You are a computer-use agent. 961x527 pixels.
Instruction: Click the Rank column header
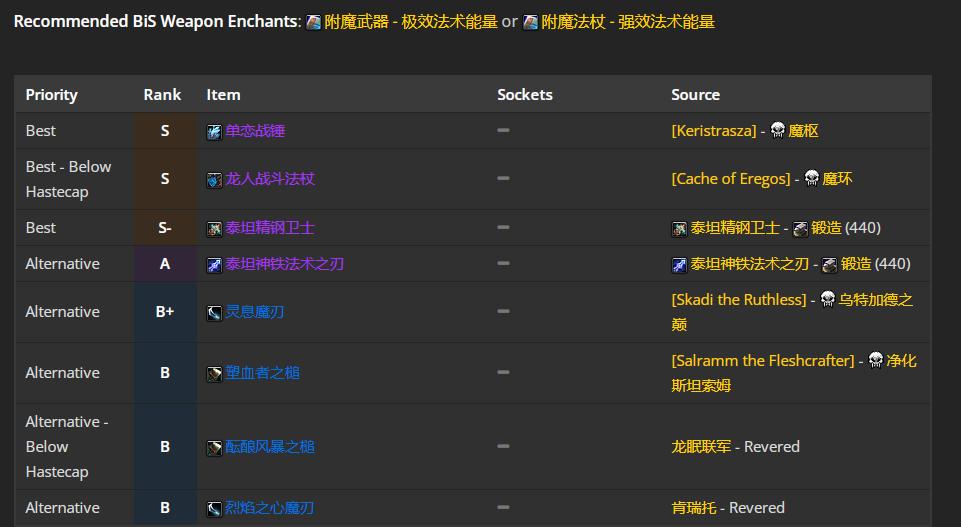coord(162,95)
